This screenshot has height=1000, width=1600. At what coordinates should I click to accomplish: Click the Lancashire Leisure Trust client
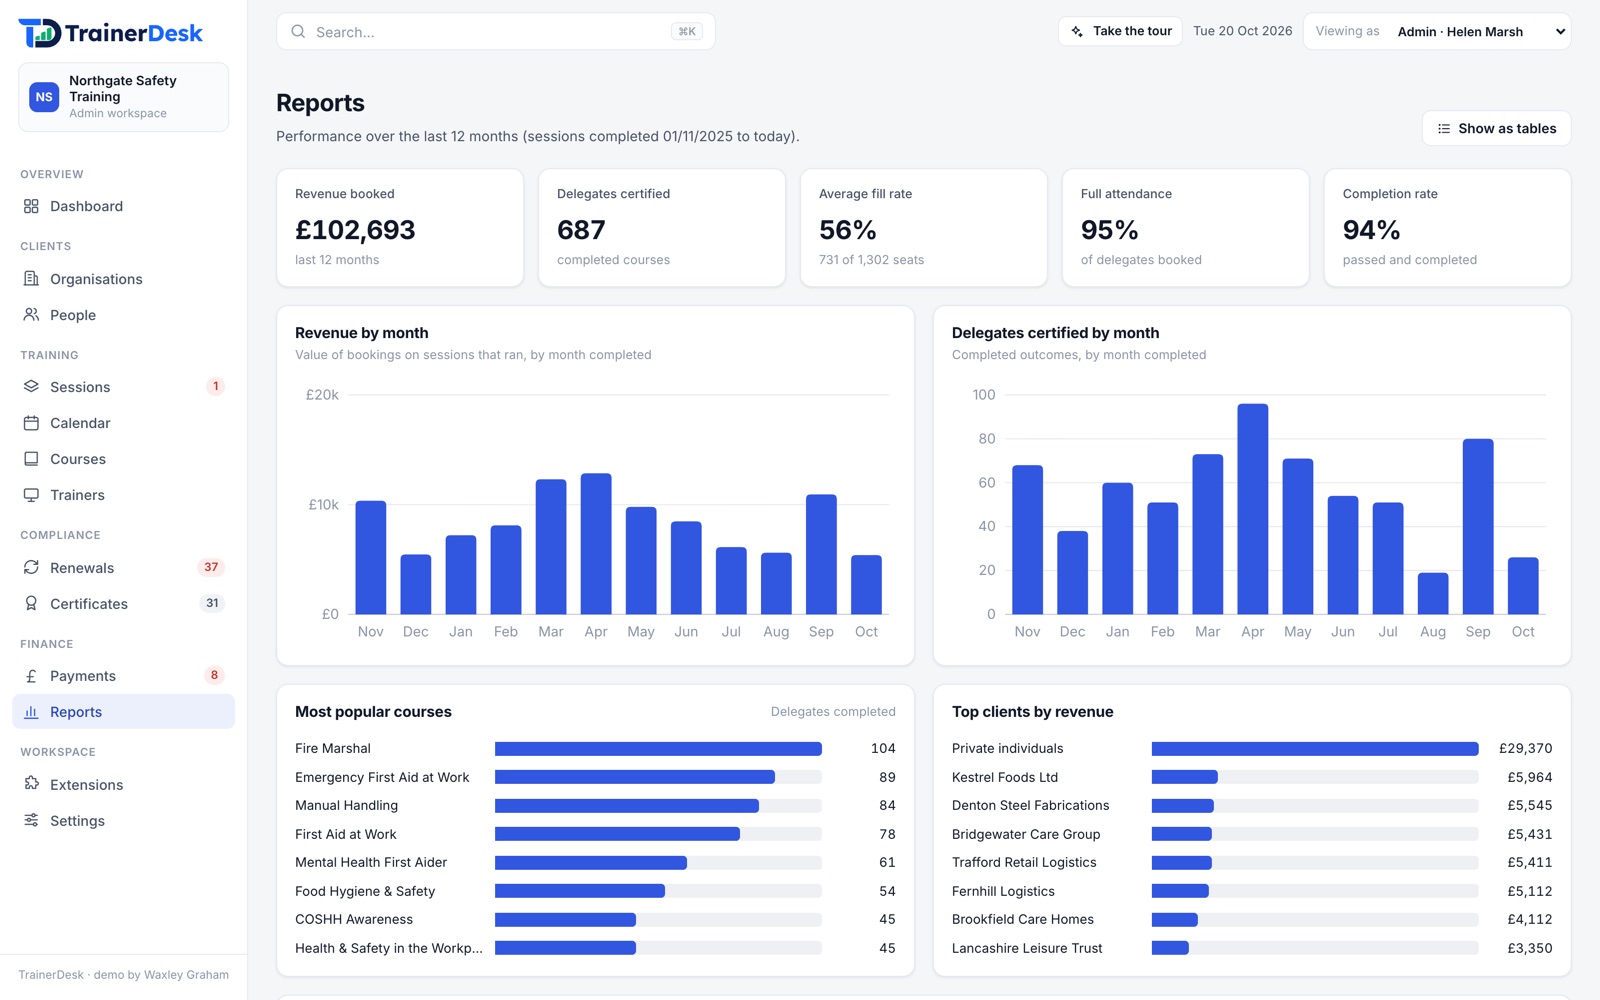[1027, 949]
